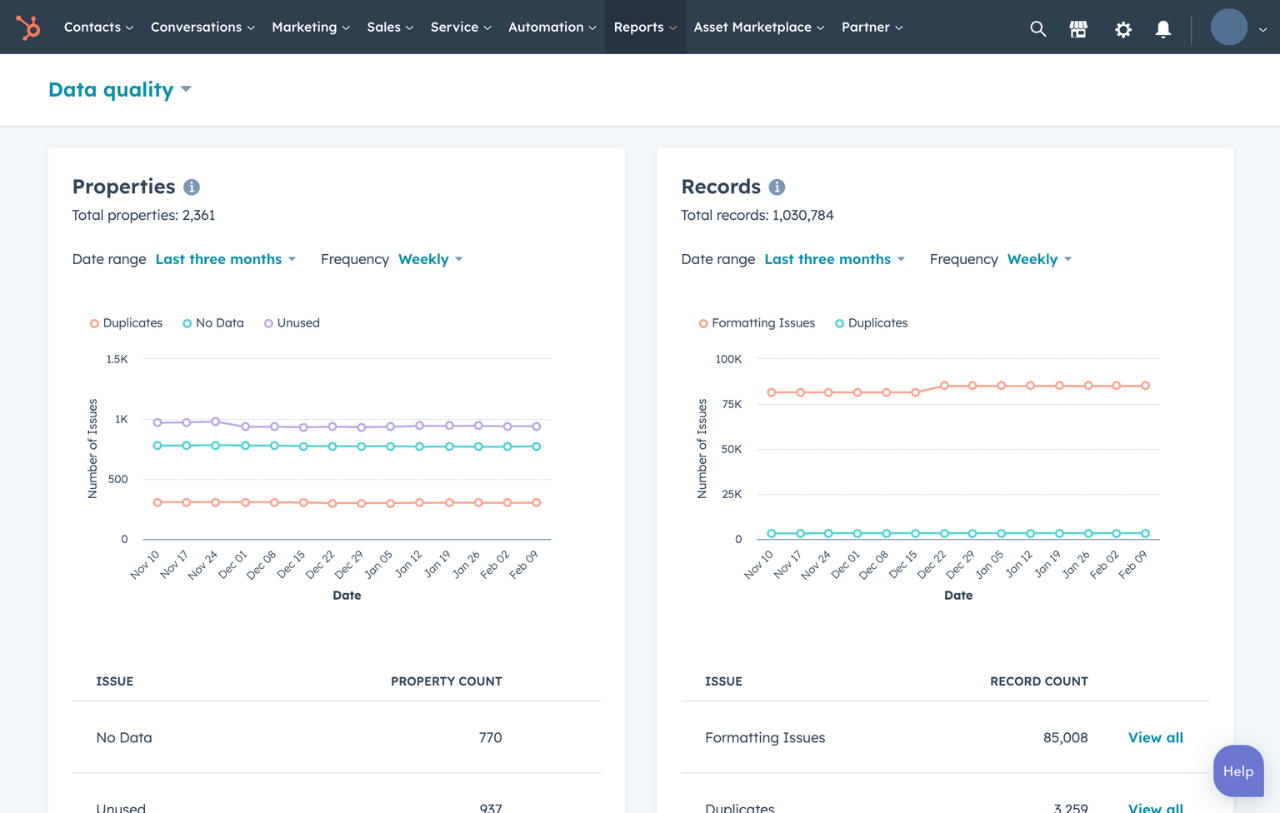
Task: Toggle Formatting Issues in the Records chart legend
Action: [x=756, y=322]
